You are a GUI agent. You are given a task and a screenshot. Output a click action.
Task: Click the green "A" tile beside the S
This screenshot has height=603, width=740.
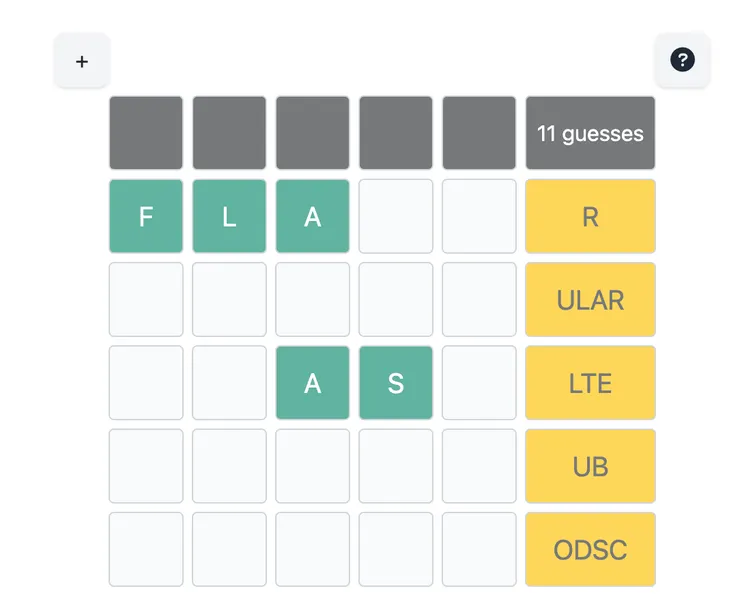313,383
